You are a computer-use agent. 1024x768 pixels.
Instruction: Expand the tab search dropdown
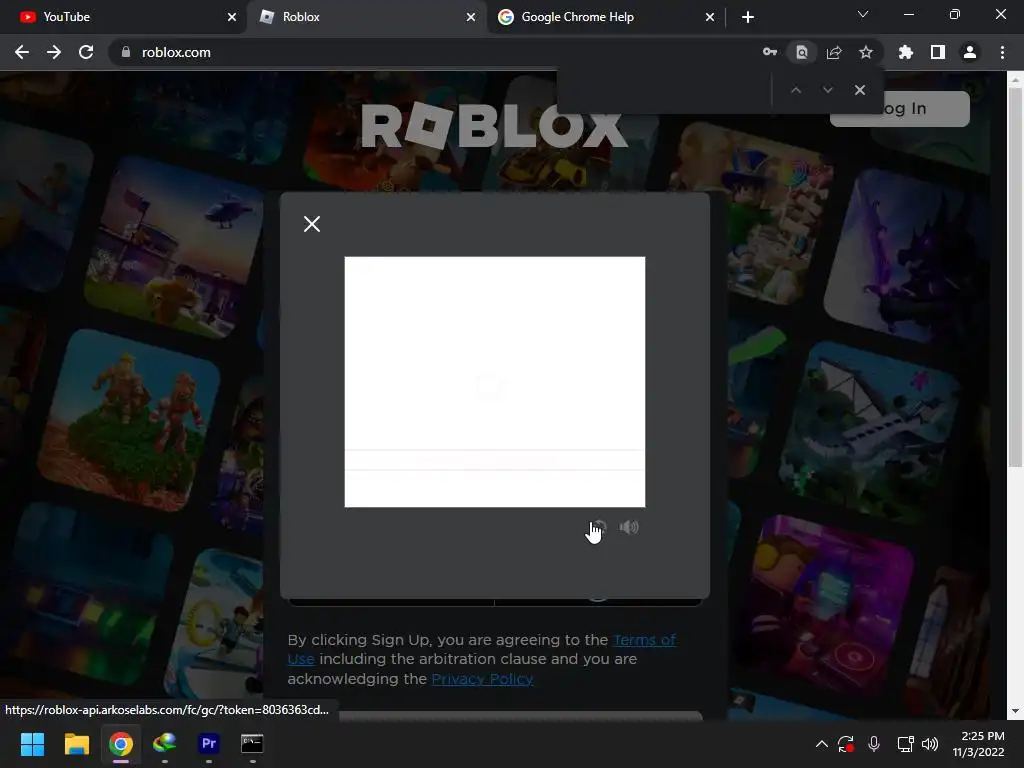click(863, 14)
